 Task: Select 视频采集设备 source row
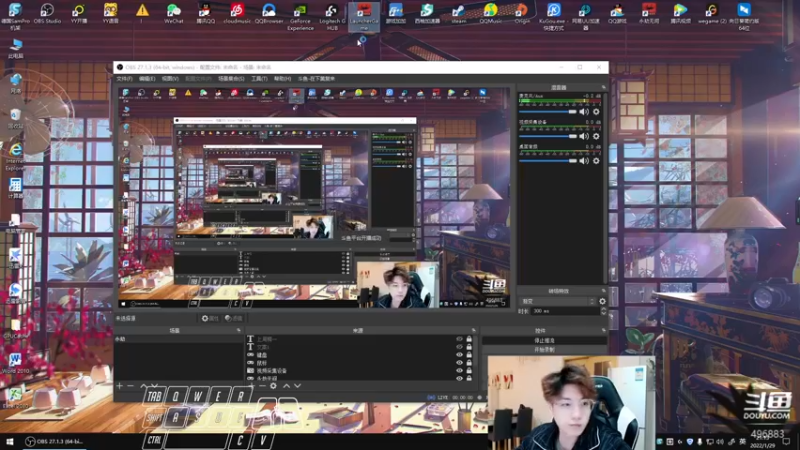(360, 370)
